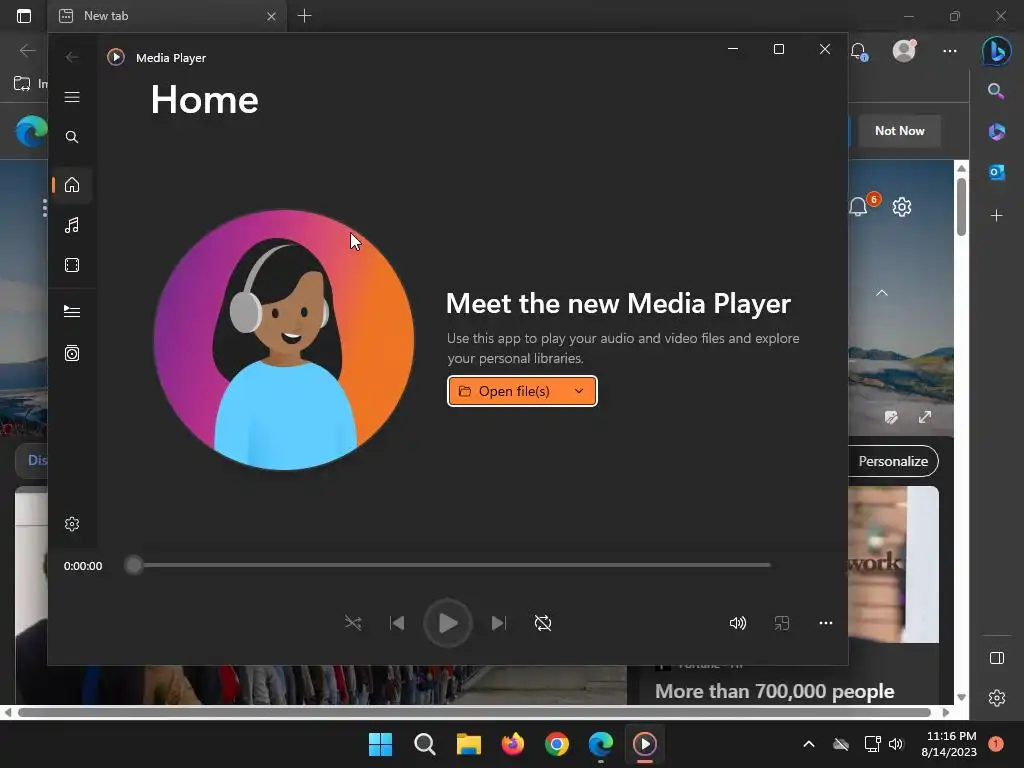Viewport: 1024px width, 768px height.
Task: Click the middle of the playback progress track
Action: pos(448,565)
